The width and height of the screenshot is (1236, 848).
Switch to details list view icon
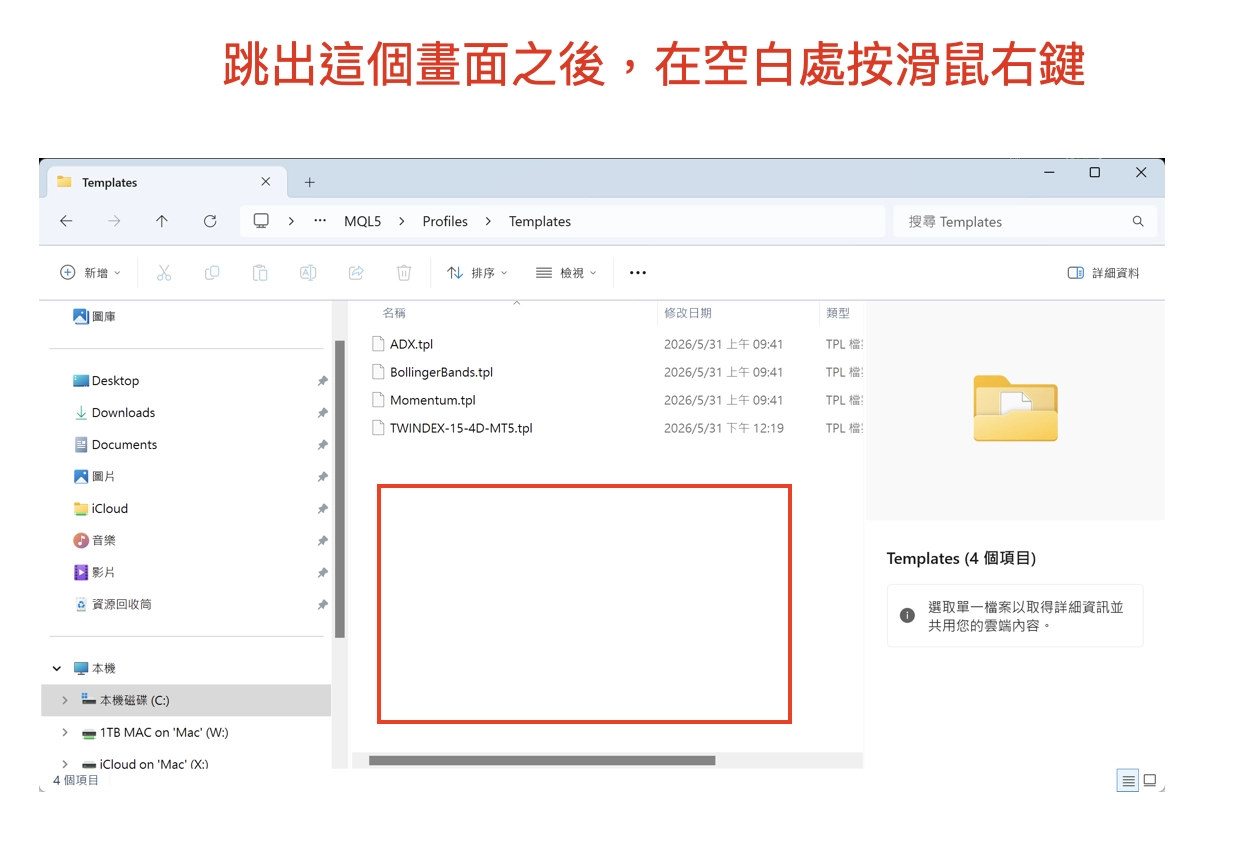[1128, 780]
